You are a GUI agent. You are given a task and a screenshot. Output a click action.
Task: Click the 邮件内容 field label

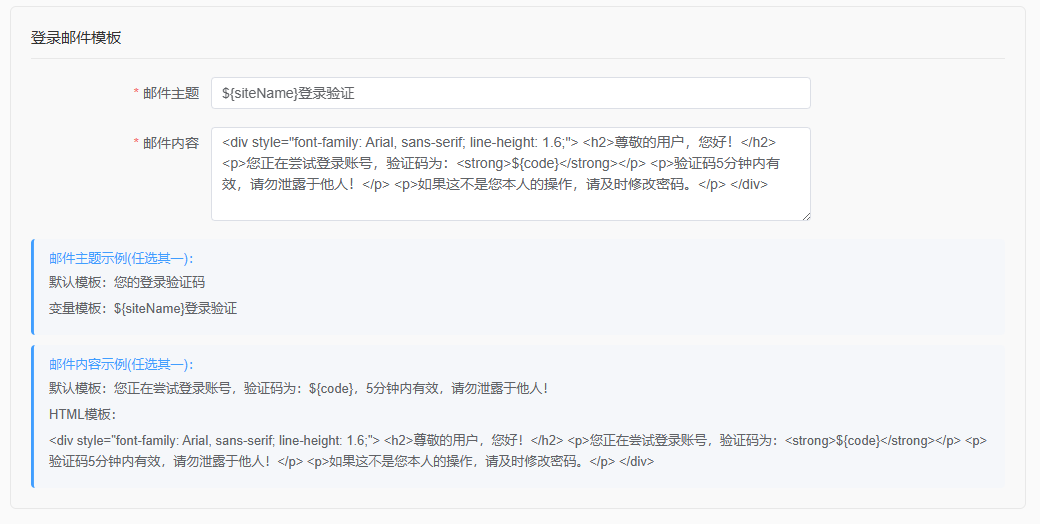(171, 143)
